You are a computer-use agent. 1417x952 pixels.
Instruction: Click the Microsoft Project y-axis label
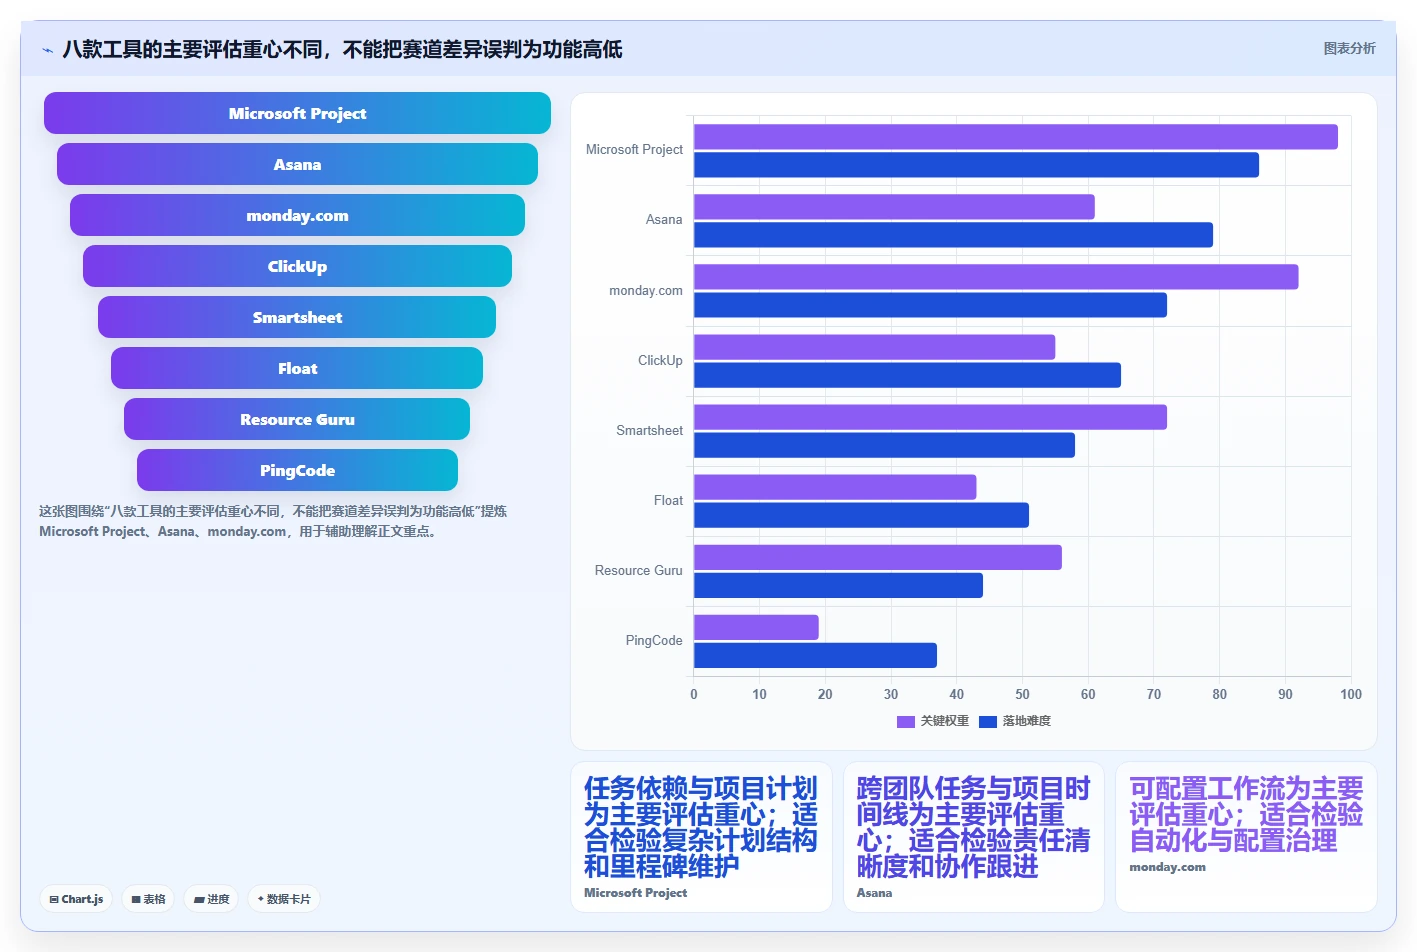tap(634, 150)
